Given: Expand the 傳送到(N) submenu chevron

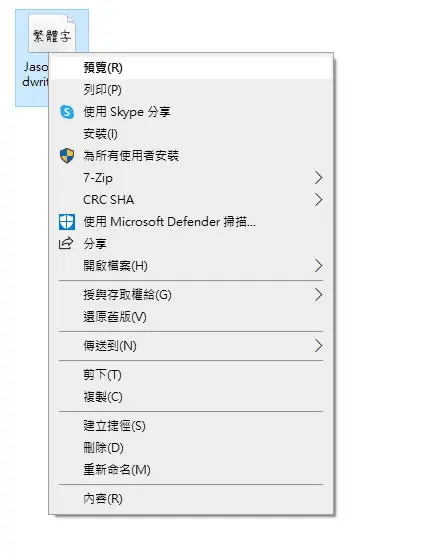Looking at the screenshot, I should pos(318,346).
